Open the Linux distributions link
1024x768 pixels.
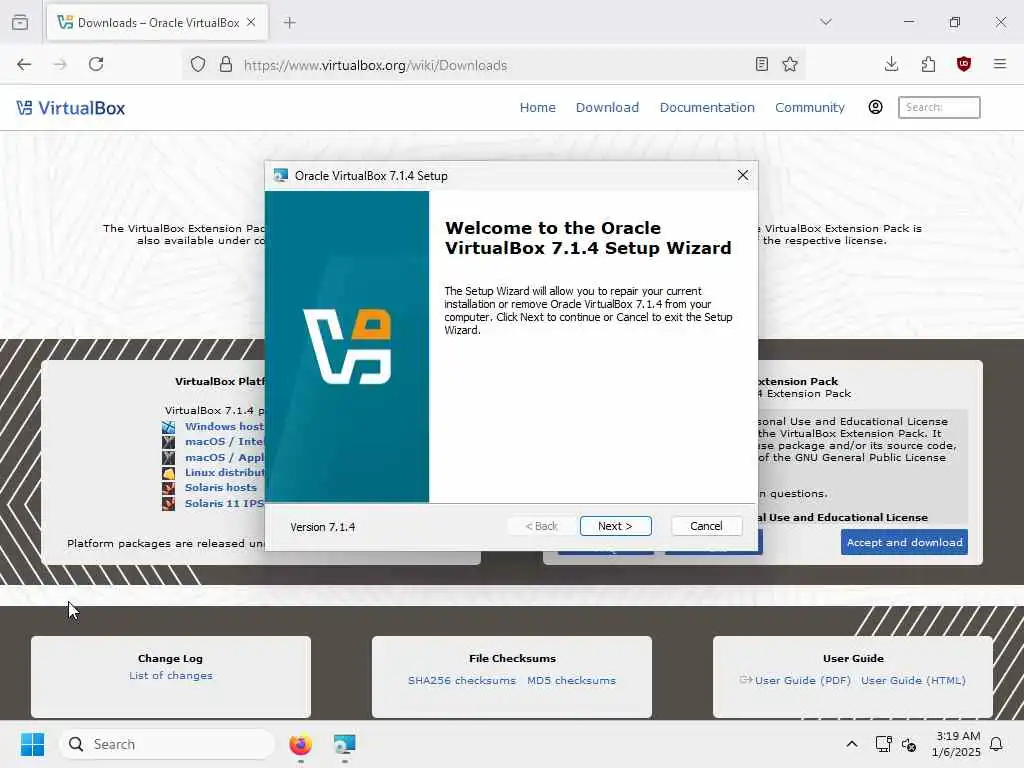tap(225, 472)
